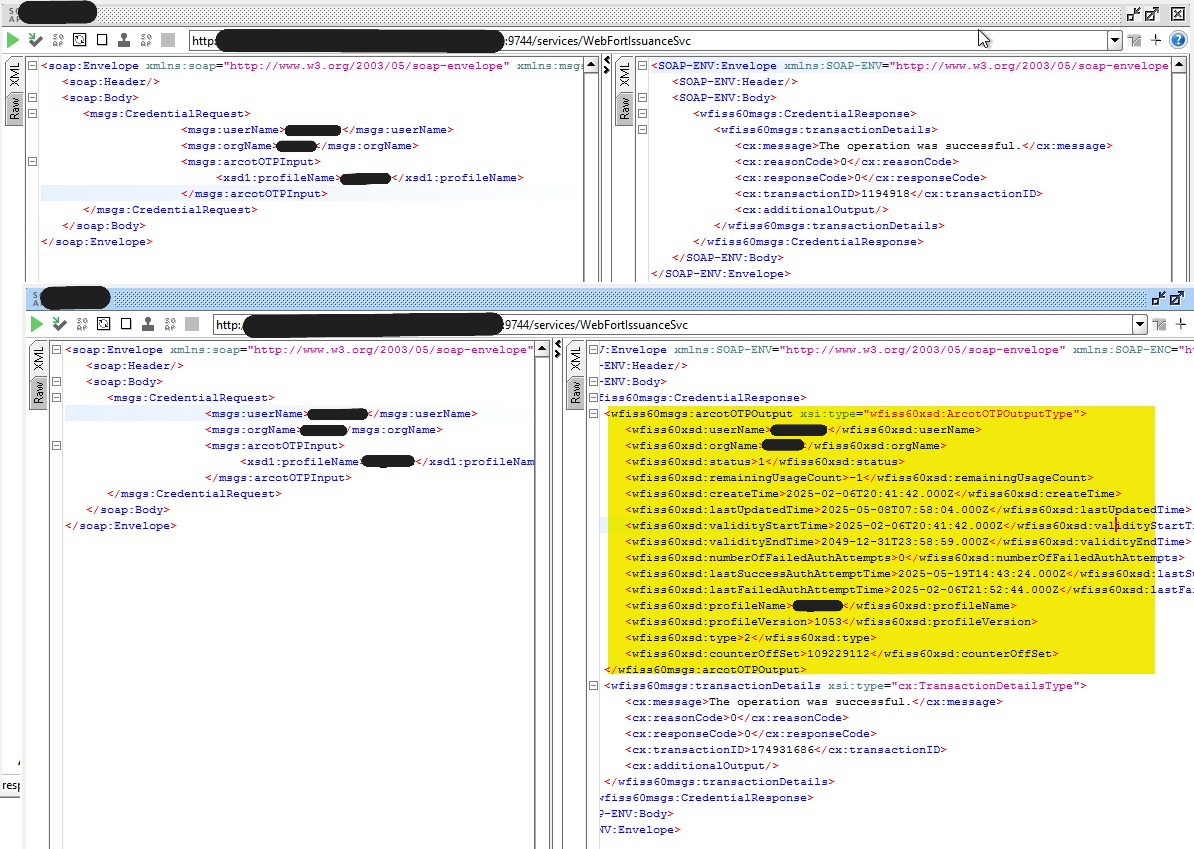This screenshot has width=1194, height=849.
Task: Click scroll-up arrow of upper response editor
Action: click(x=1179, y=66)
